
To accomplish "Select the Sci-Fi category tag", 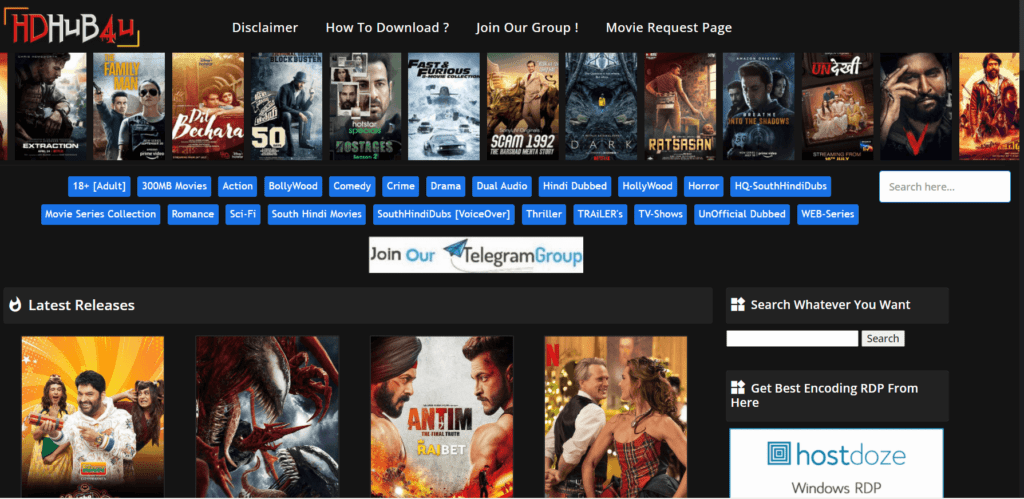I will (242, 214).
